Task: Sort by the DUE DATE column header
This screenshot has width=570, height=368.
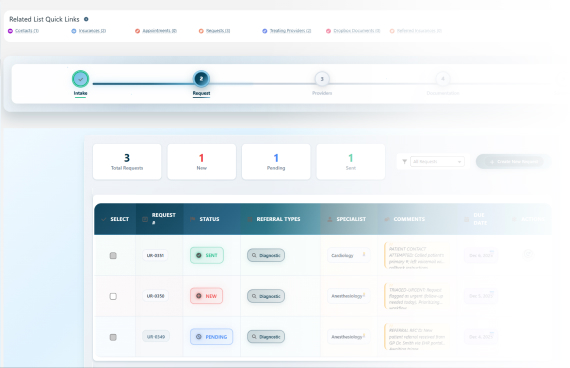Action: [x=481, y=219]
